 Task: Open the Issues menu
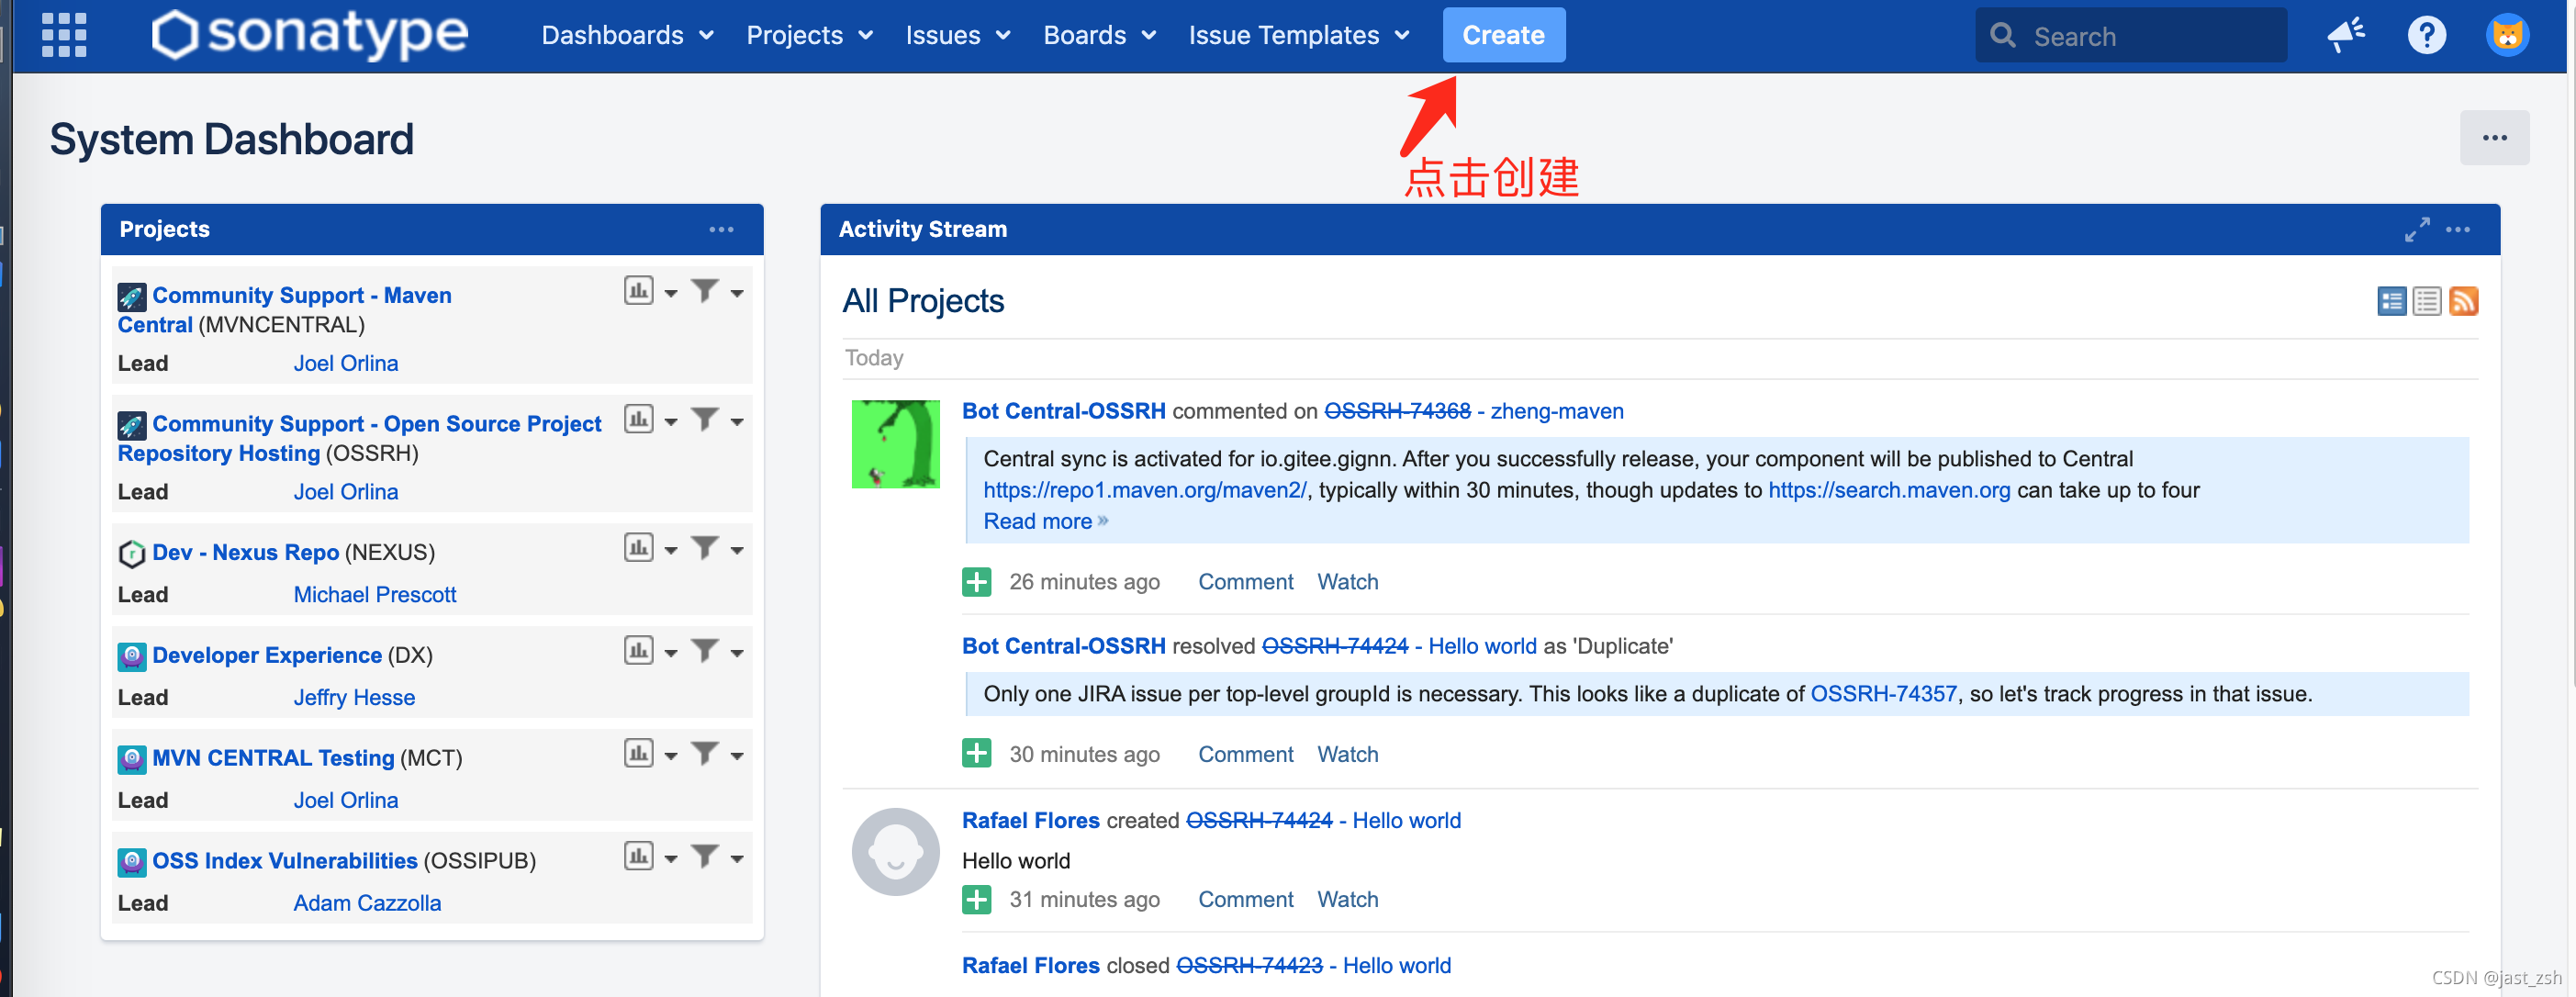957,35
